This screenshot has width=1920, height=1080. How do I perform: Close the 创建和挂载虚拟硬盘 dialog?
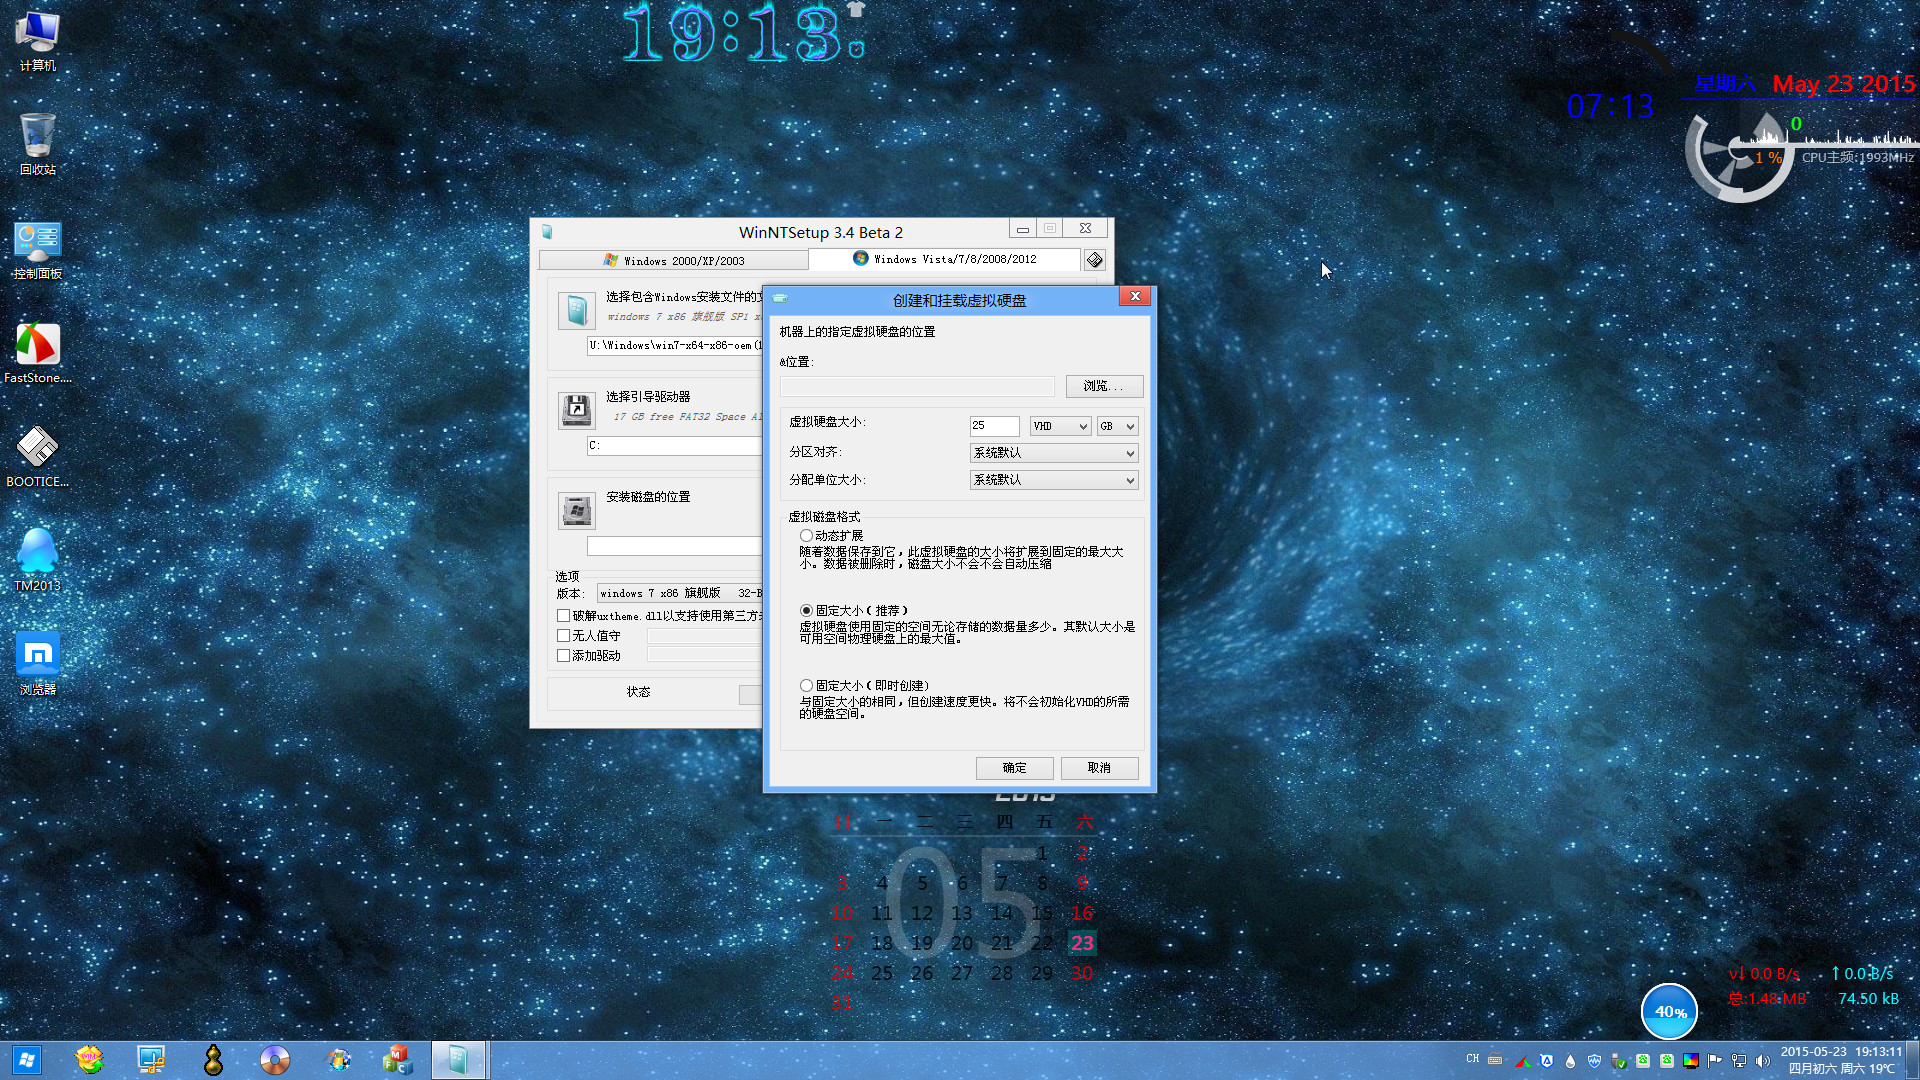(x=1135, y=296)
